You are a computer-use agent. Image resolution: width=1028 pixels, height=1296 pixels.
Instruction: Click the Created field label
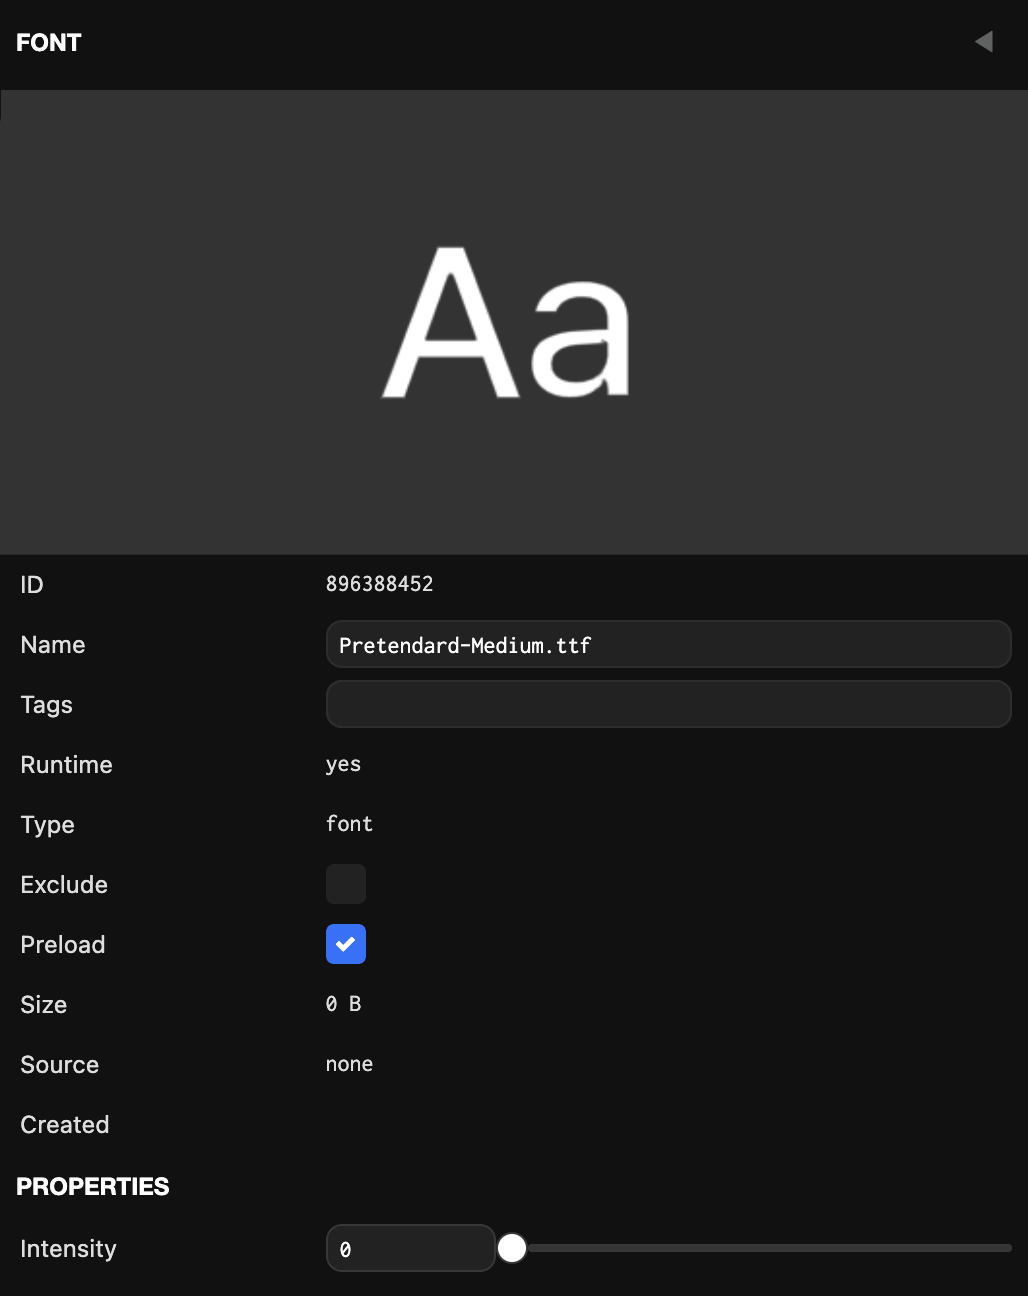[x=64, y=1124]
